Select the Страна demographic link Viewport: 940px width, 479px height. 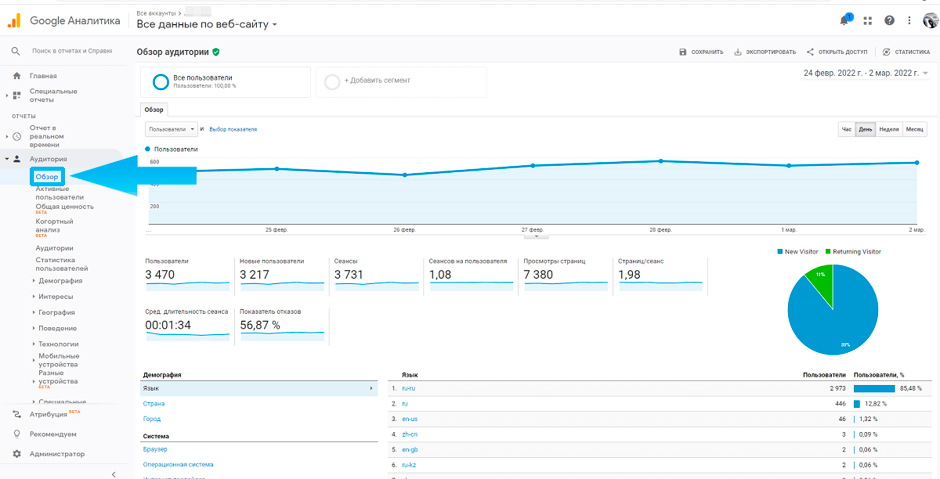[154, 403]
